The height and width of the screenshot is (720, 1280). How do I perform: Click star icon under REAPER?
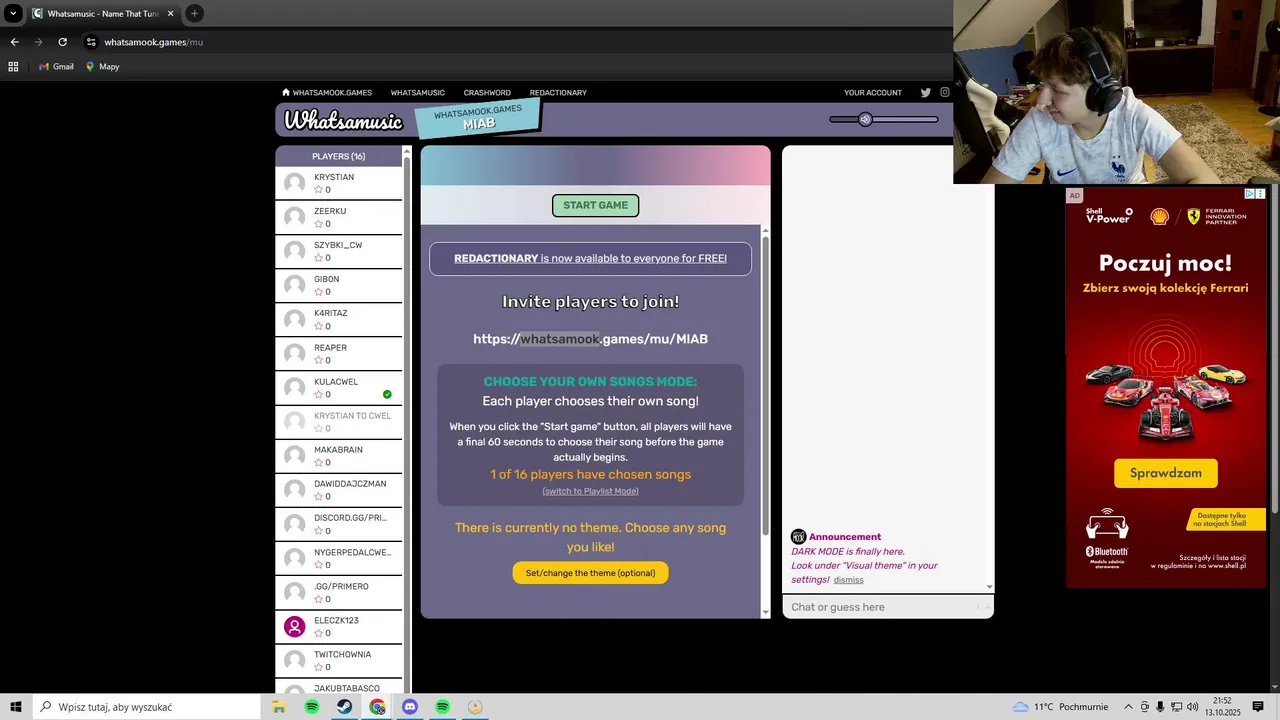319,360
